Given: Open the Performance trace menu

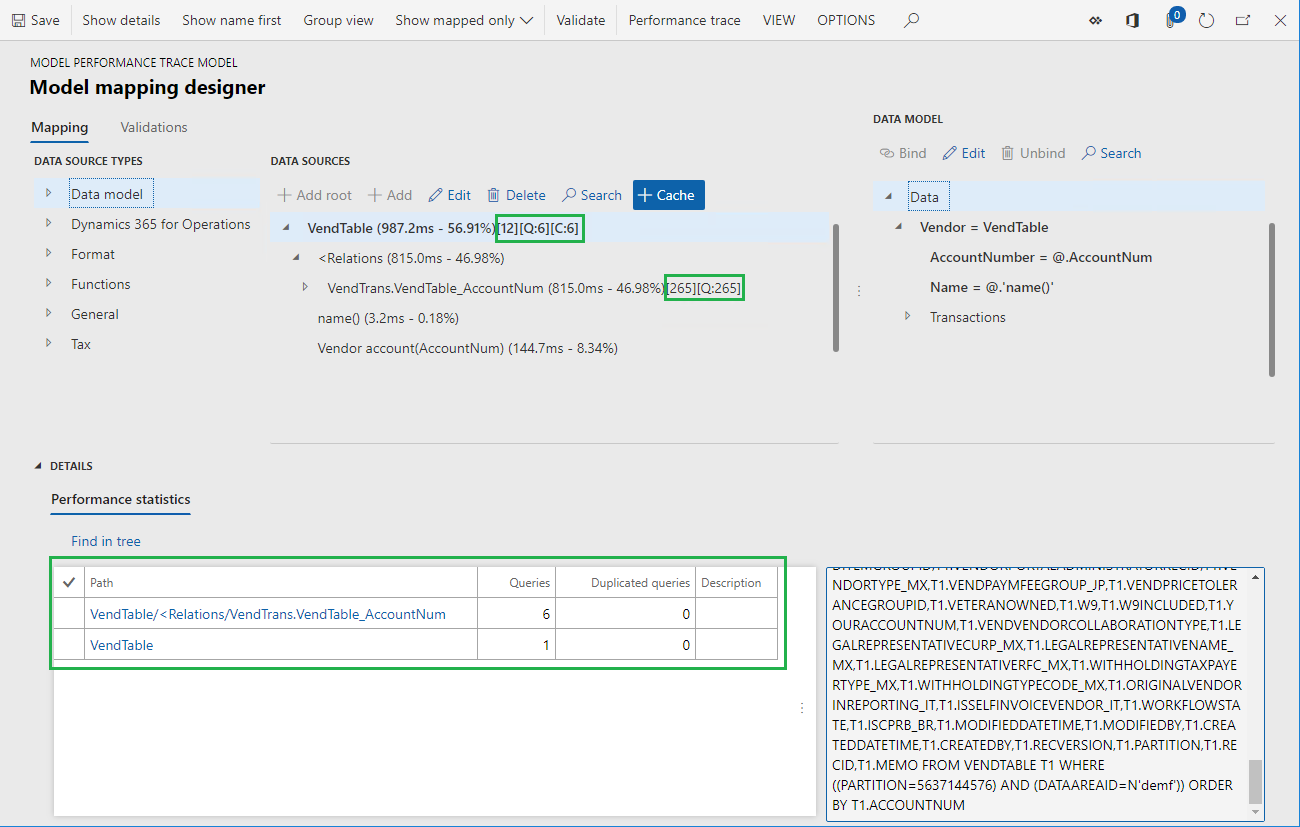Looking at the screenshot, I should click(685, 20).
